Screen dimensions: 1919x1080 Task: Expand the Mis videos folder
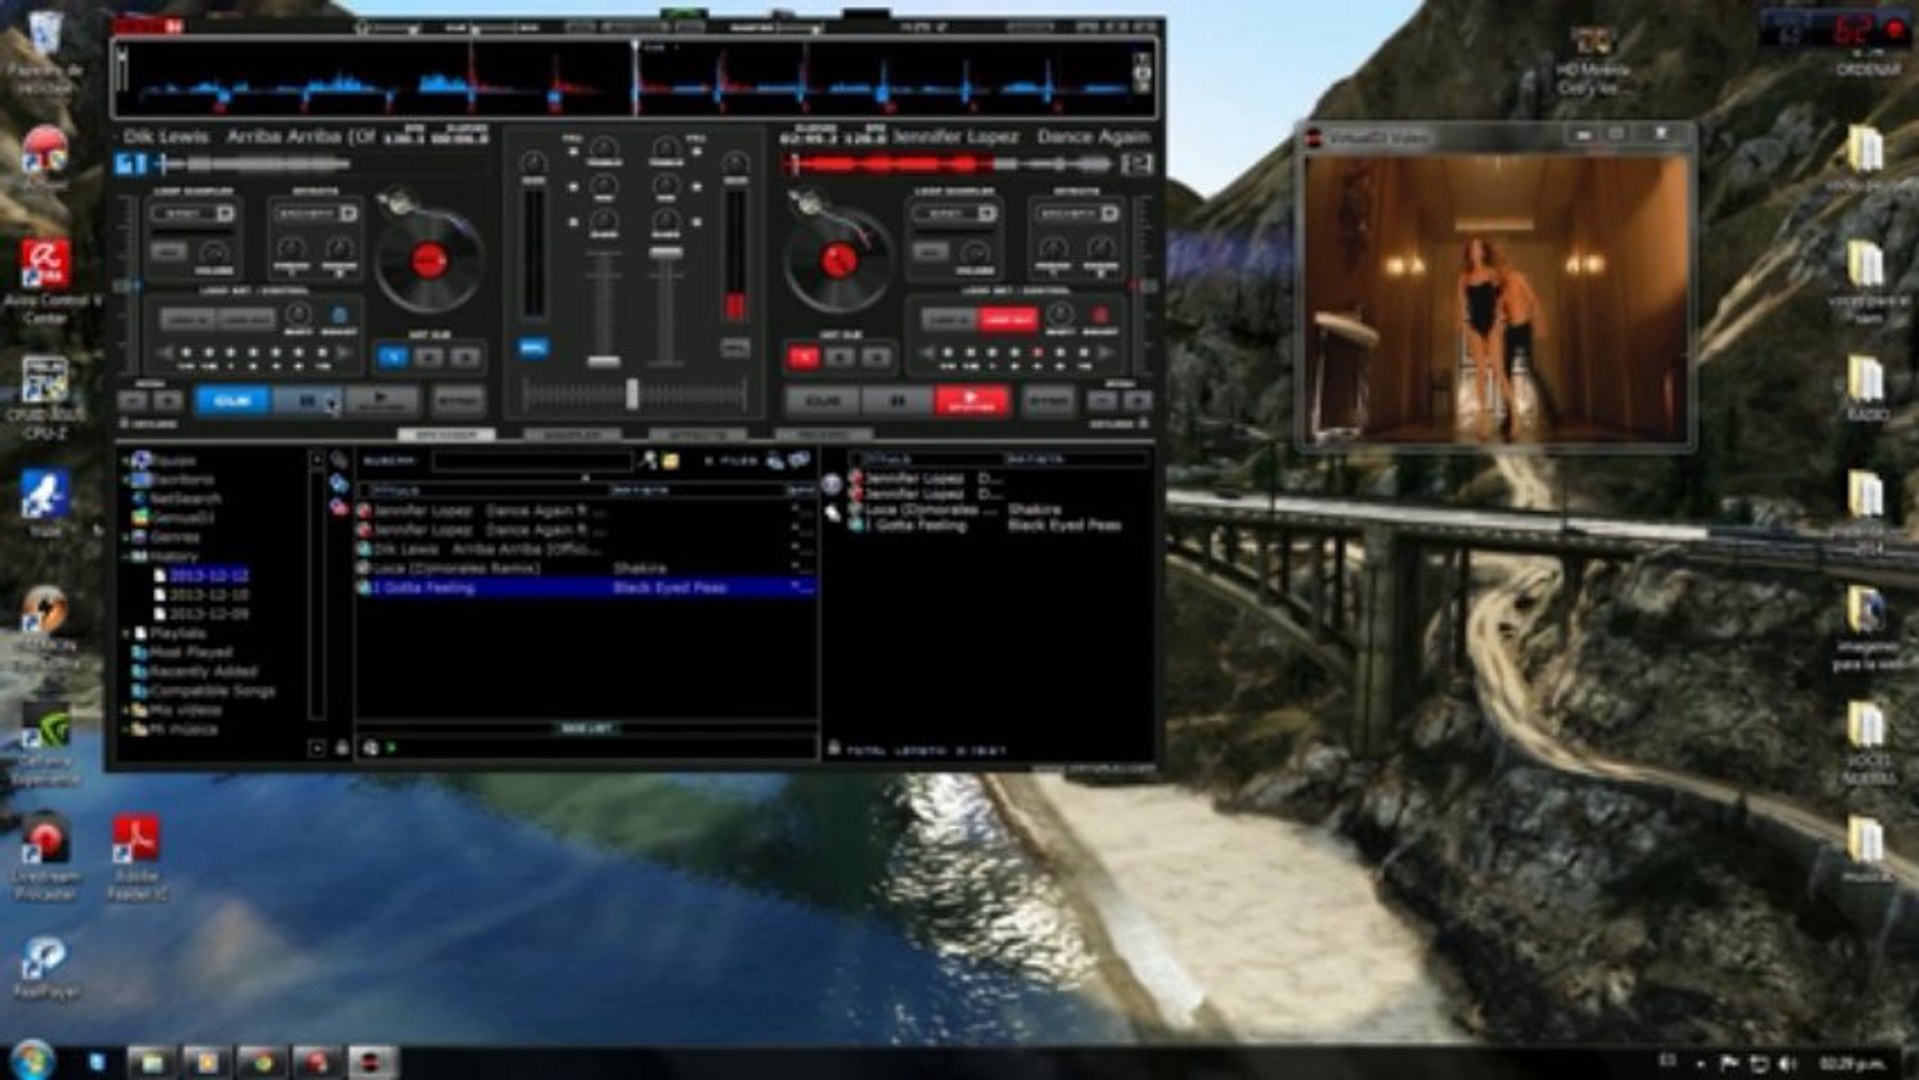(x=127, y=710)
